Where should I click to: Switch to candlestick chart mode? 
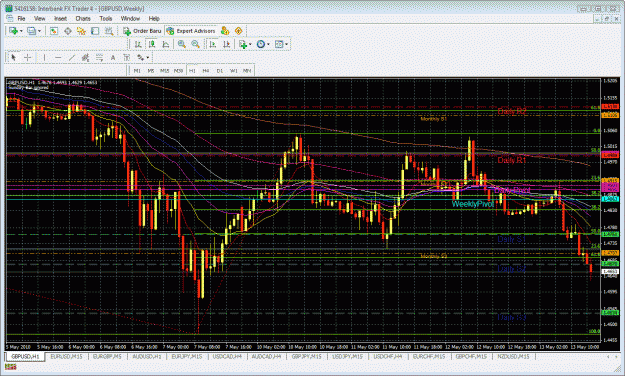(x=151, y=44)
